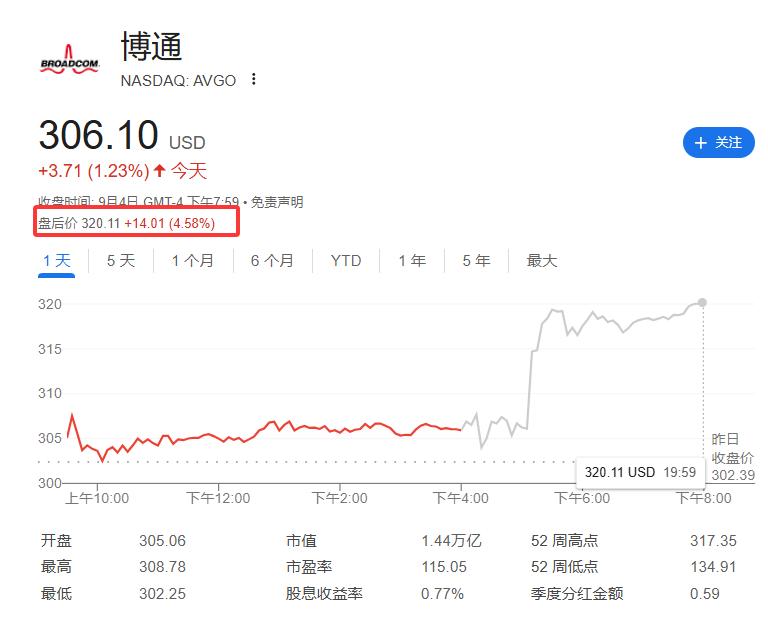
Task: Switch to the 6 个月 tab
Action: (272, 261)
